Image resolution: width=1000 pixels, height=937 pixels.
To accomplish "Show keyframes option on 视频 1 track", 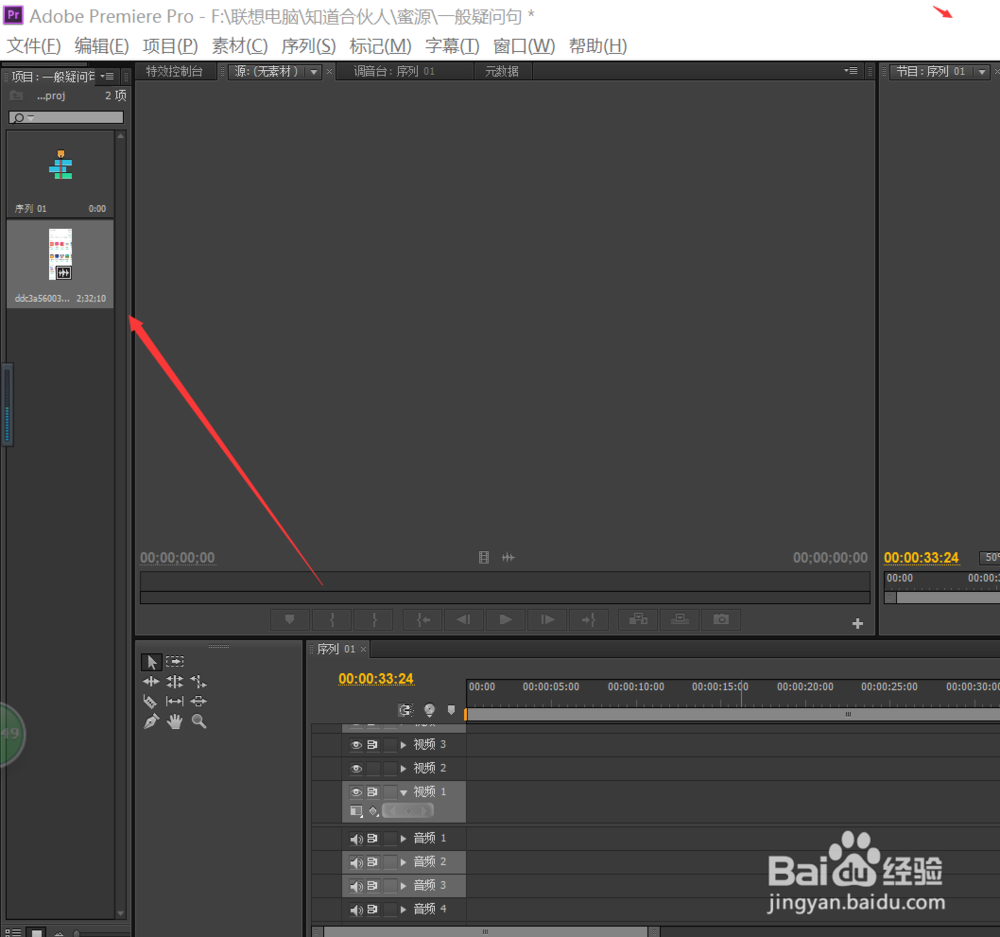I will click(374, 811).
